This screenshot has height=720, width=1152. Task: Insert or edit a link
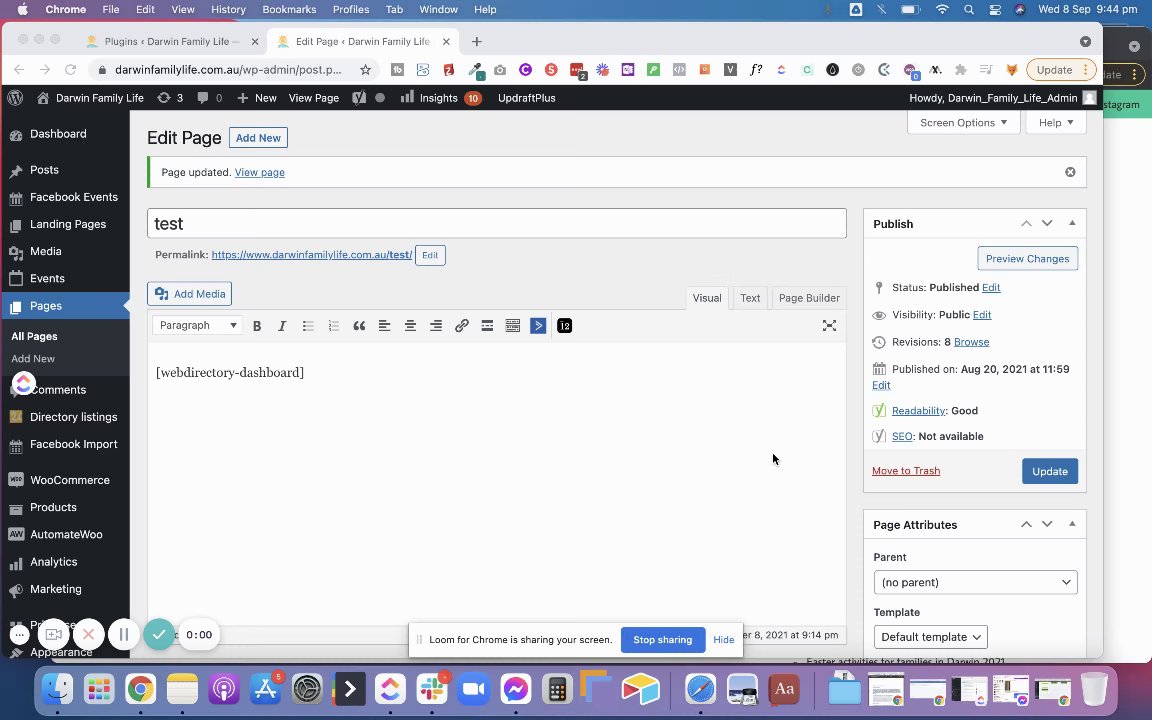pyautogui.click(x=461, y=325)
